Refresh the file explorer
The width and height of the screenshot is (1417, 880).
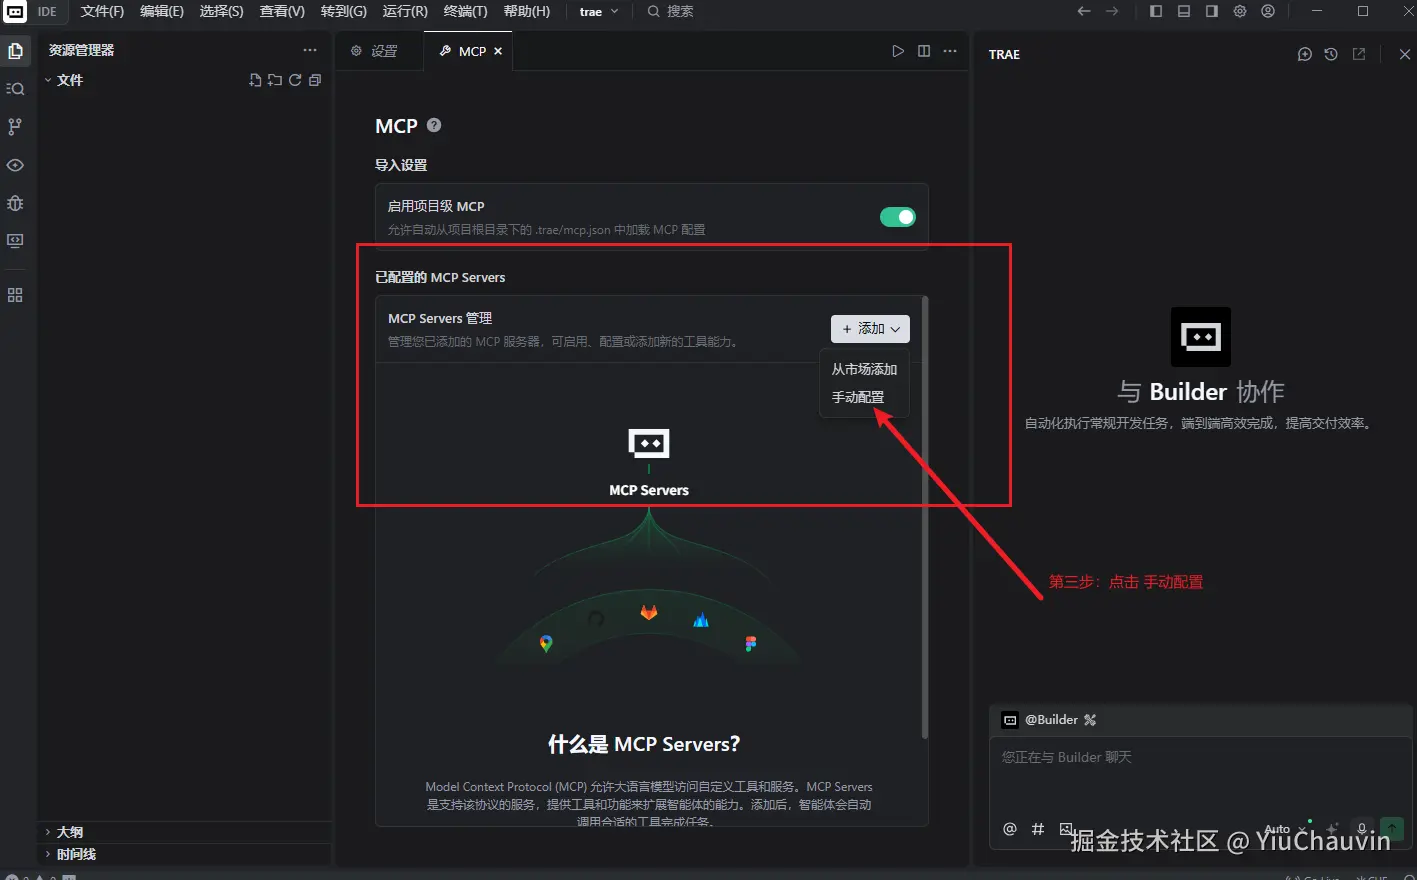[x=295, y=80]
